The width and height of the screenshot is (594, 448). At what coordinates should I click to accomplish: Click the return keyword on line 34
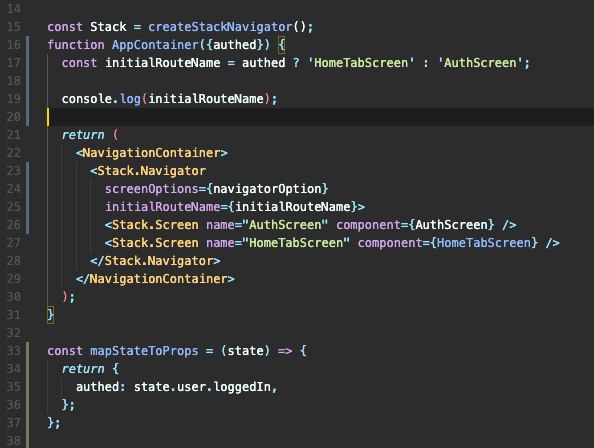[83, 369]
